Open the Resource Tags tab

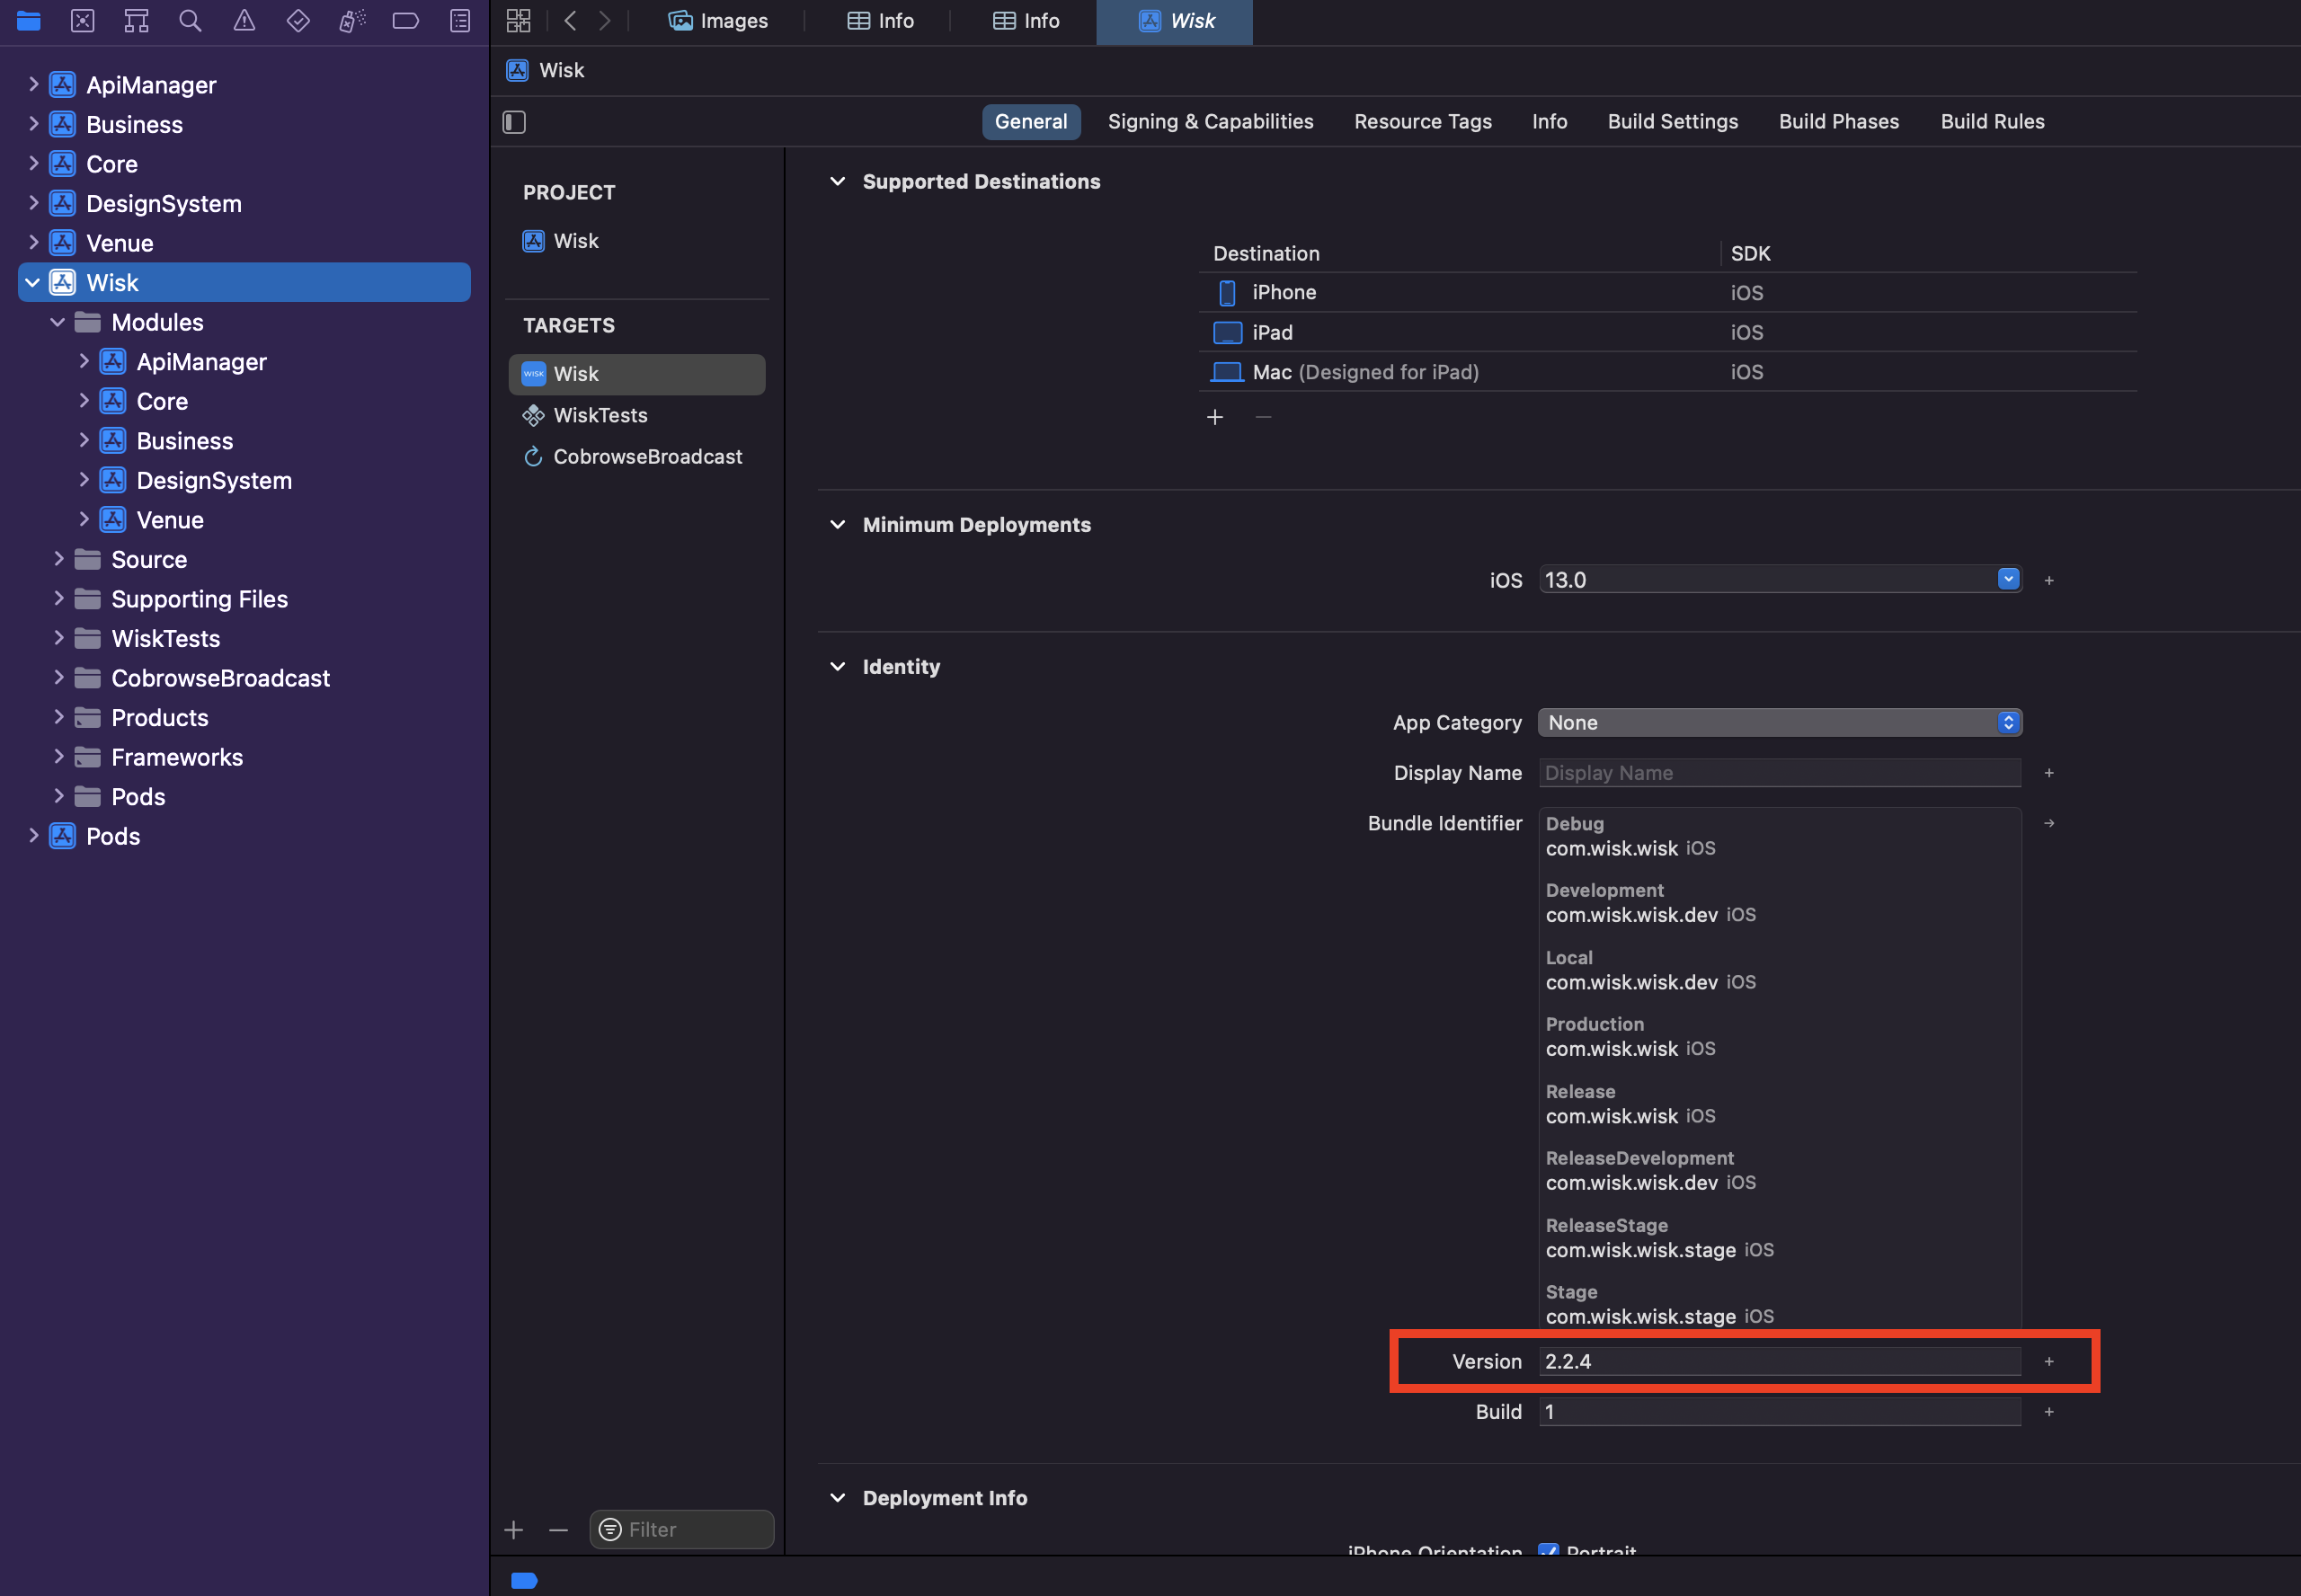1422,122
